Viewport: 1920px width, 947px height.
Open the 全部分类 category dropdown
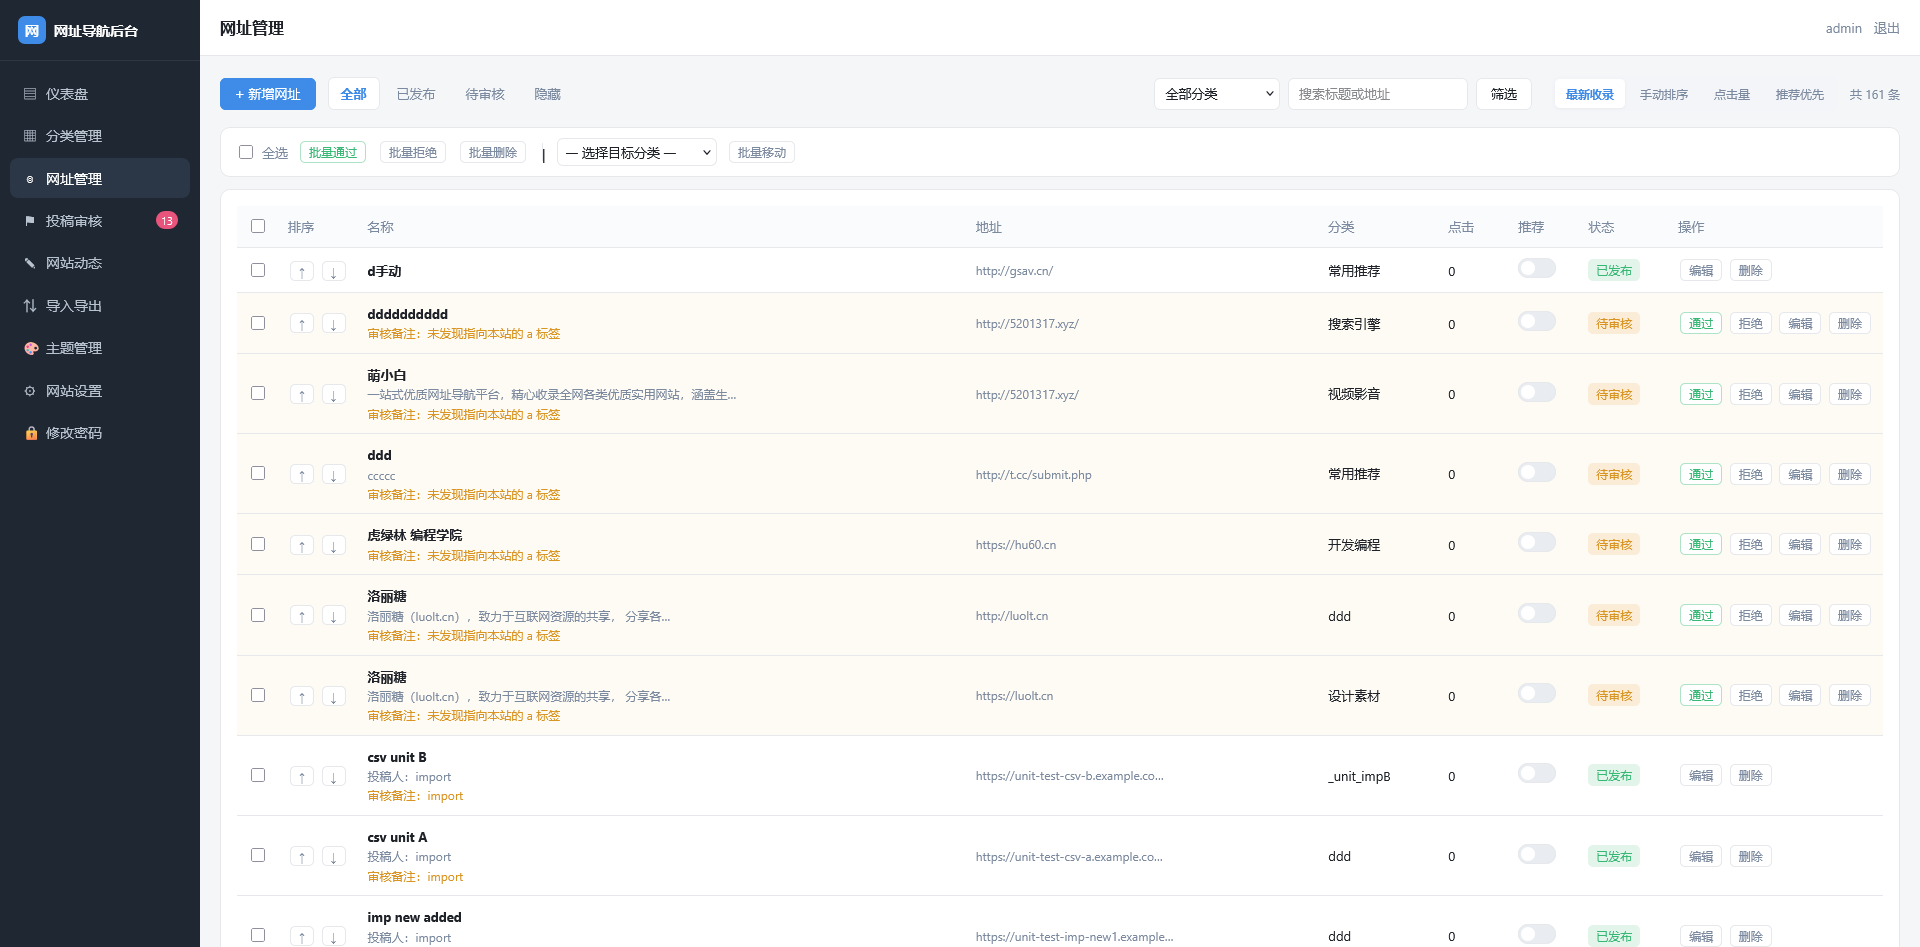pos(1217,94)
